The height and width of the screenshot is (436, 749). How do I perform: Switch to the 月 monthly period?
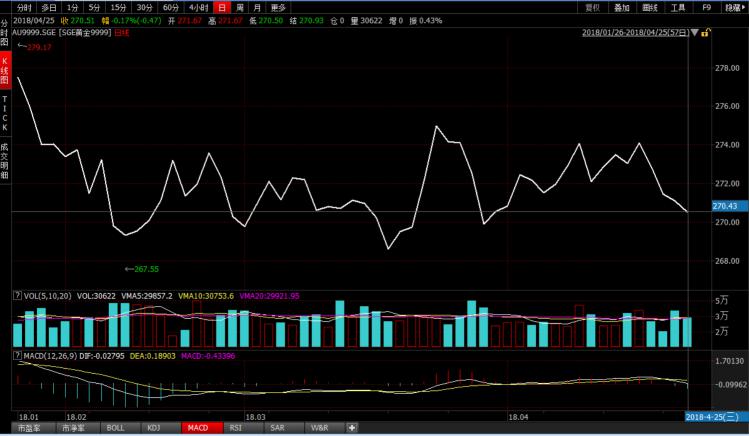257,7
